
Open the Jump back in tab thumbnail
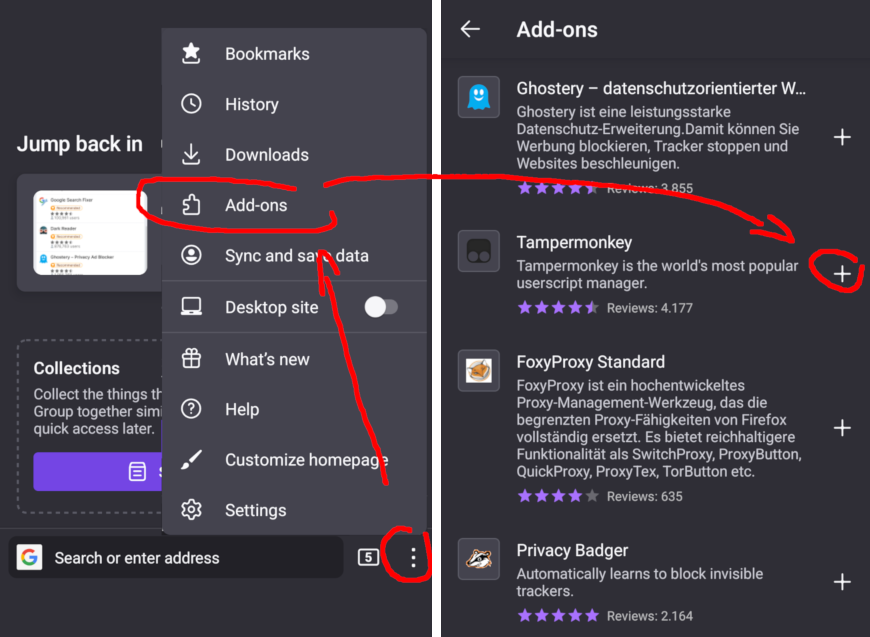(x=90, y=232)
